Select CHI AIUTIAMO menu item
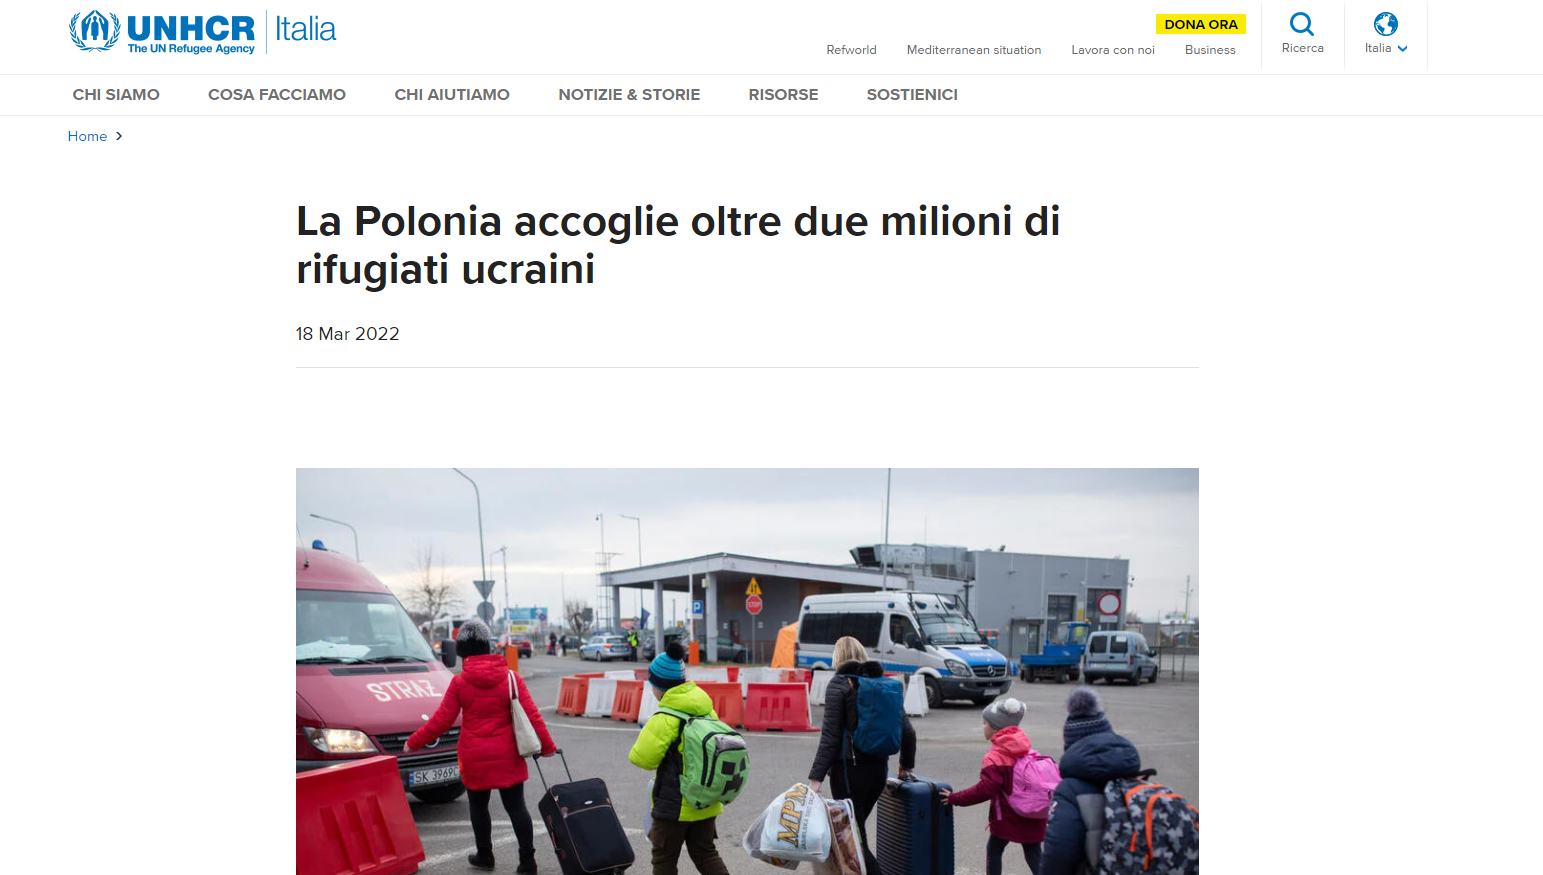1543x875 pixels. point(452,95)
